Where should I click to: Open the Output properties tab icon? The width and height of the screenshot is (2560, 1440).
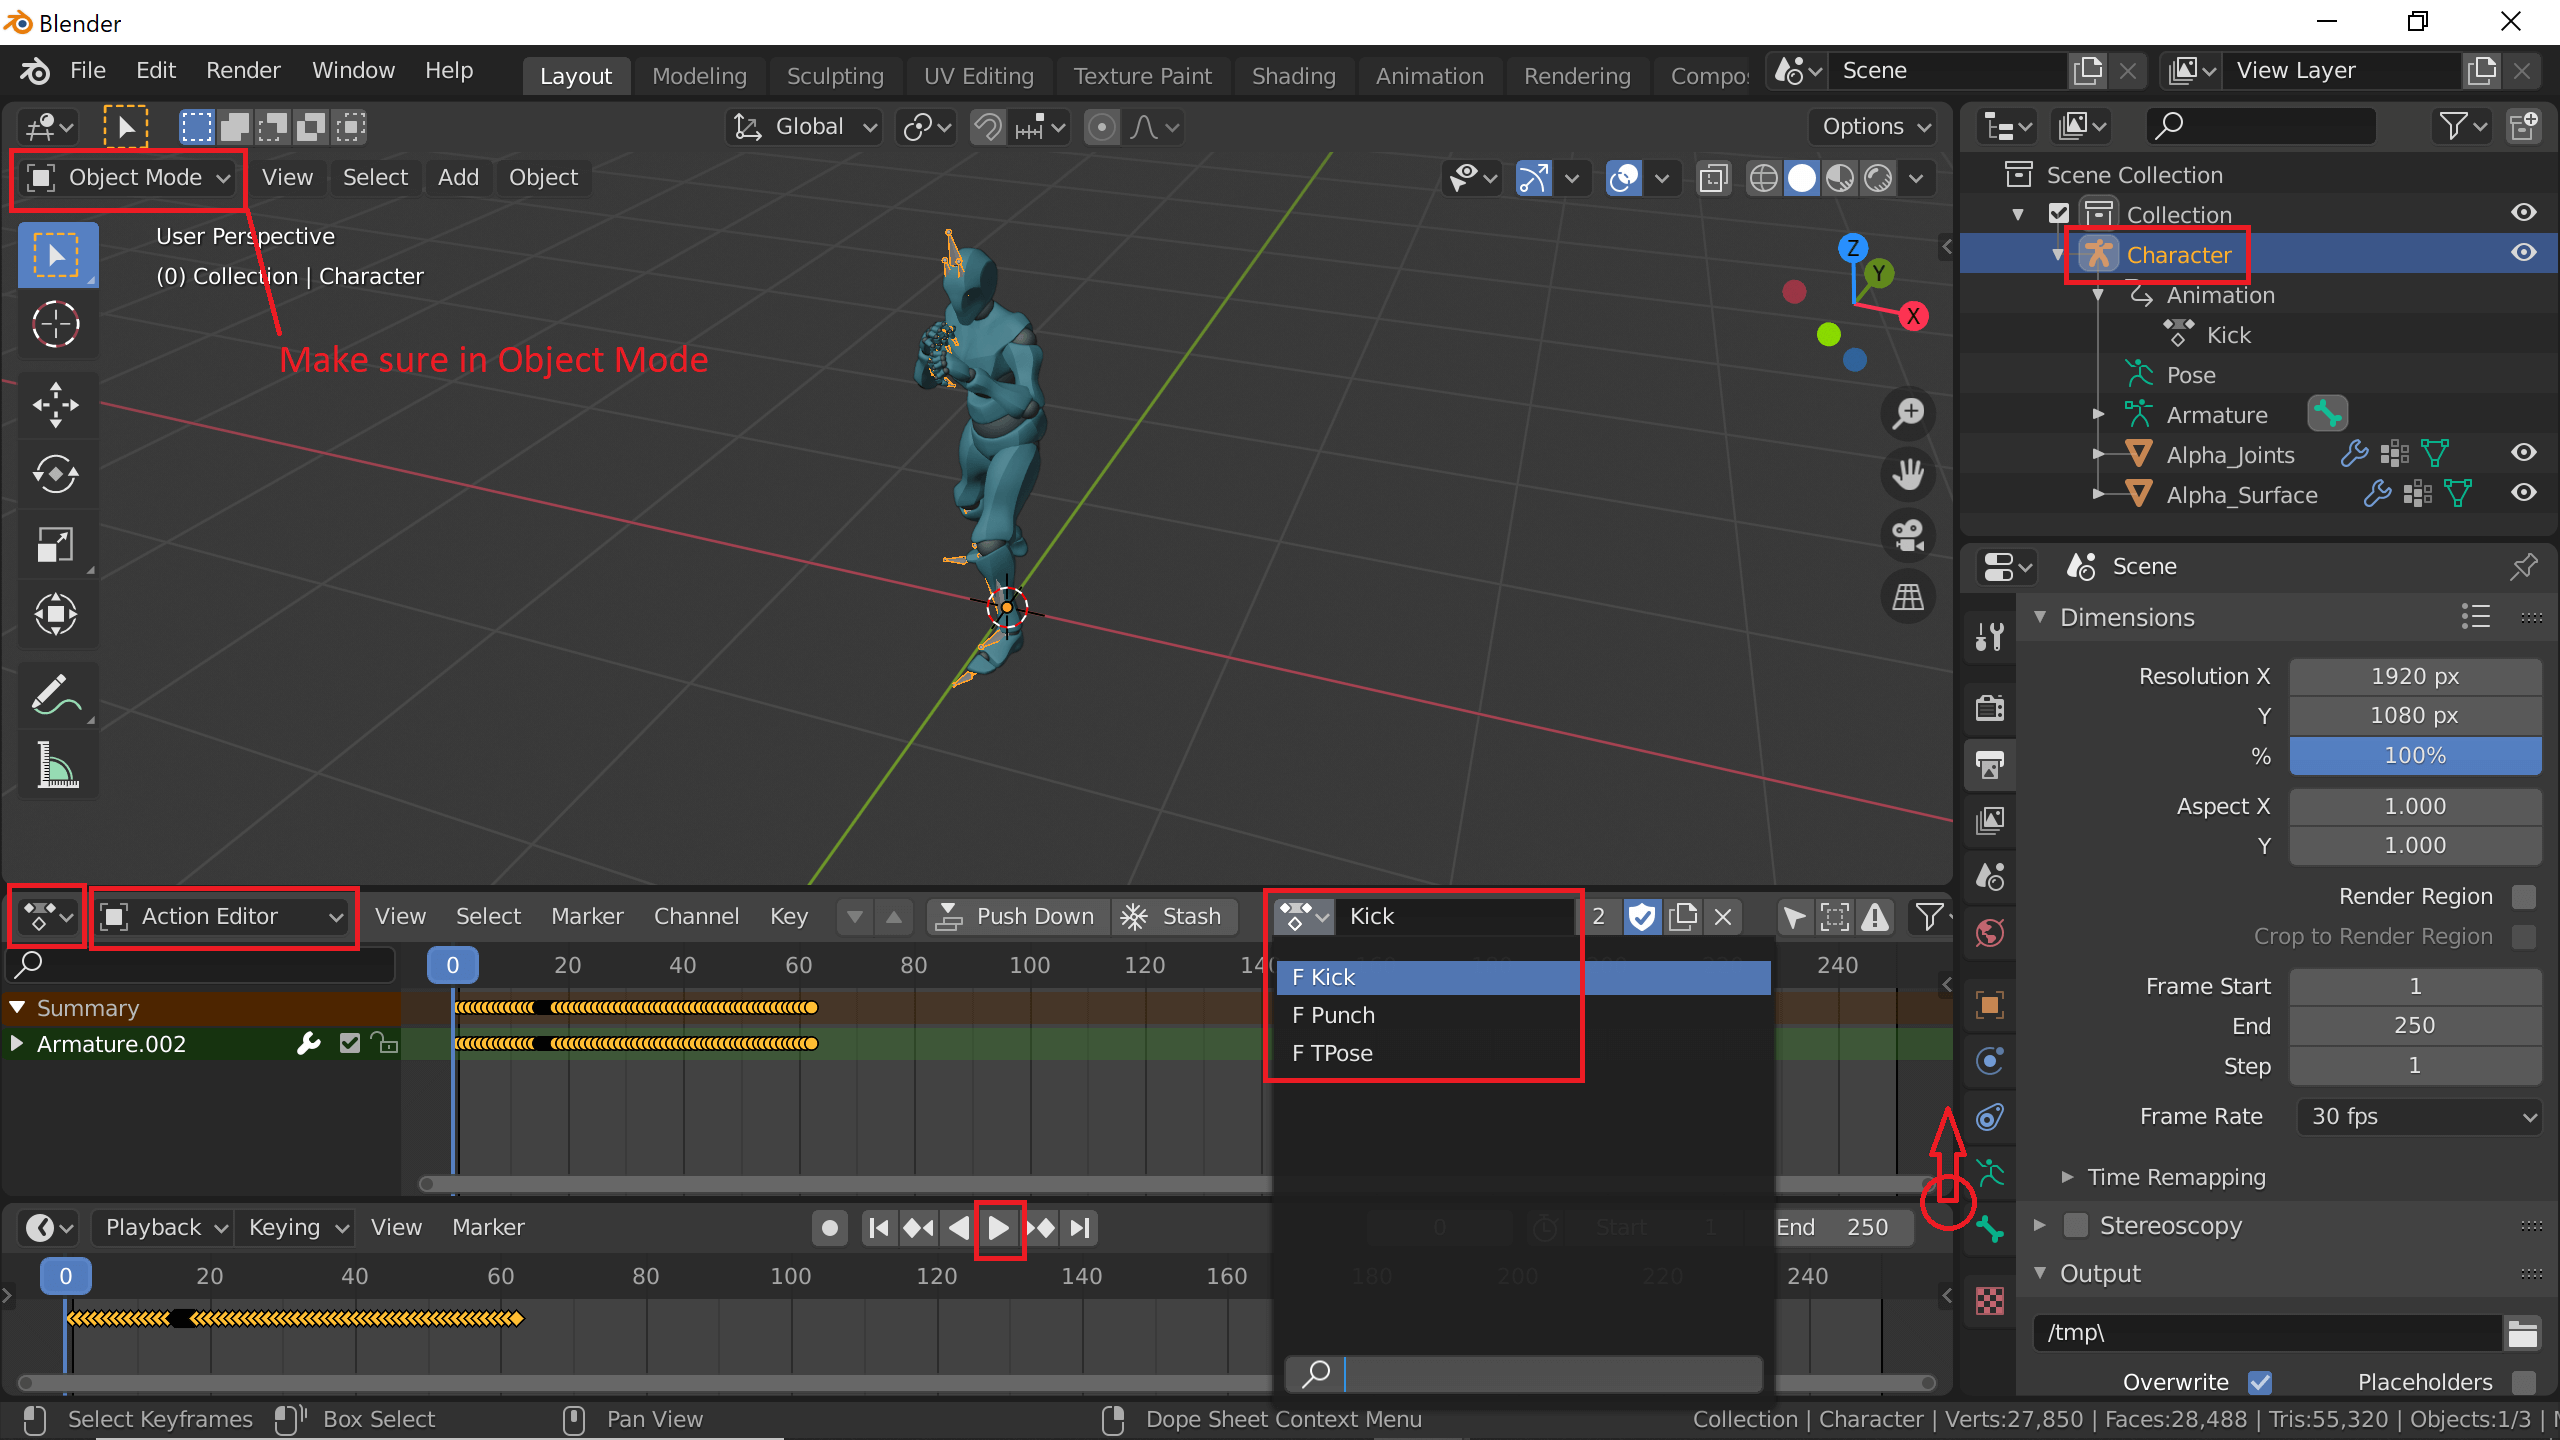click(x=1990, y=765)
